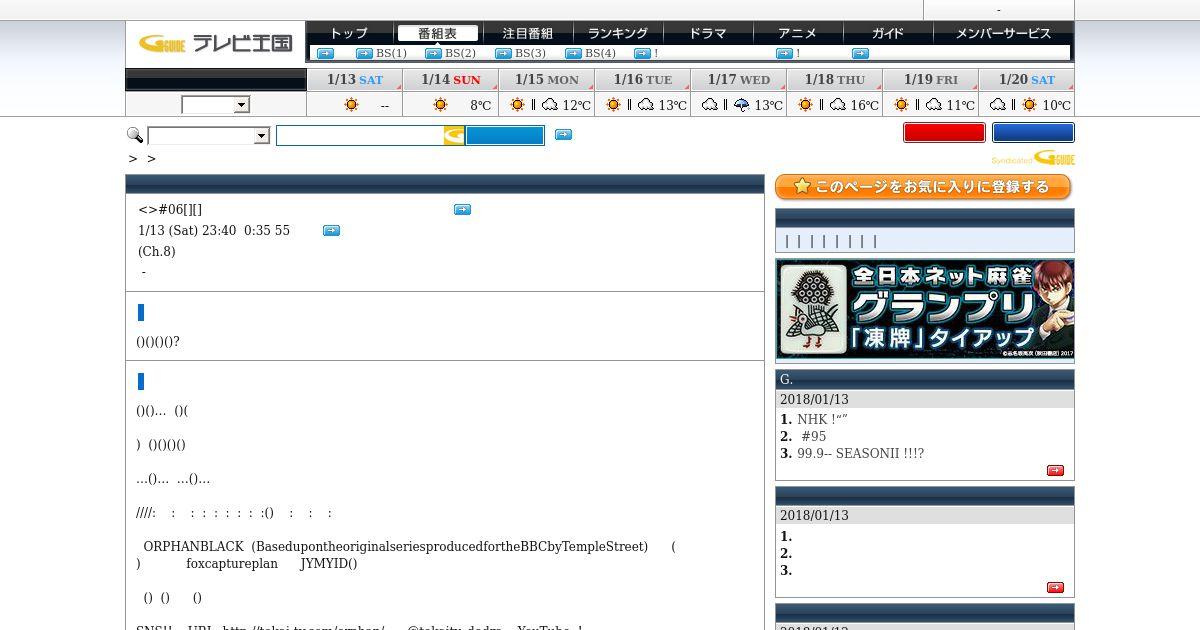Open the トップ tab
1200x630 pixels.
point(349,33)
